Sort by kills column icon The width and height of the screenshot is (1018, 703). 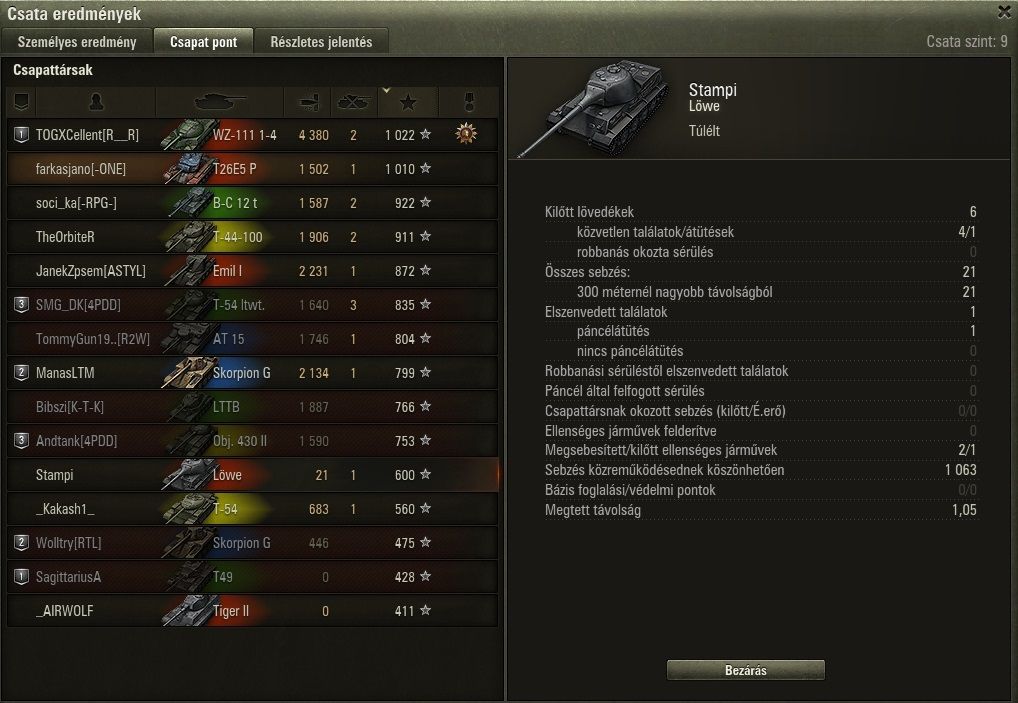(x=354, y=102)
